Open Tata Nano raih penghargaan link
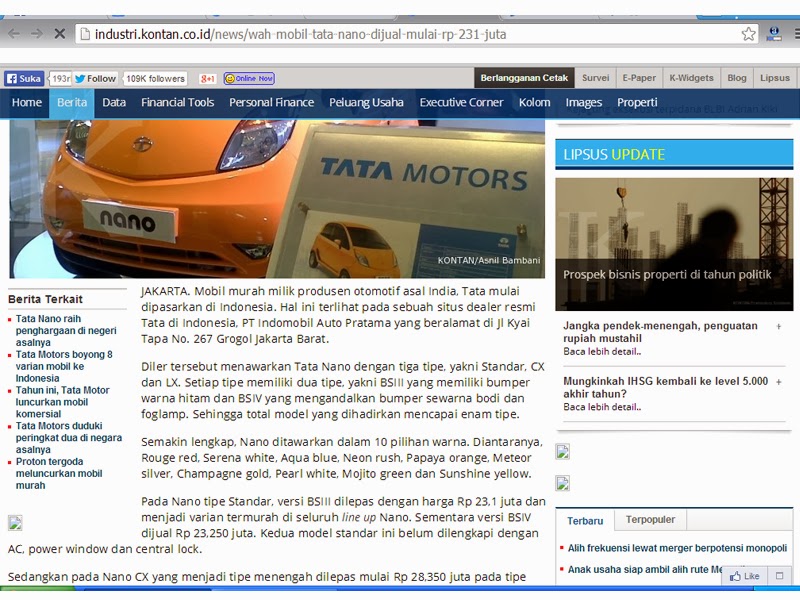 [66, 331]
